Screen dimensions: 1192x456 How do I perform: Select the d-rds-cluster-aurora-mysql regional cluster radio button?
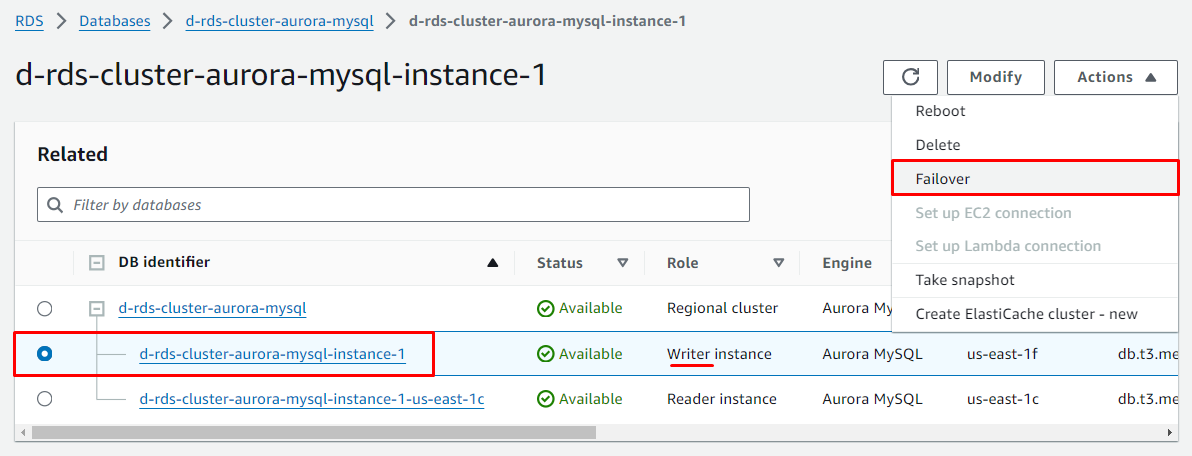pyautogui.click(x=45, y=308)
